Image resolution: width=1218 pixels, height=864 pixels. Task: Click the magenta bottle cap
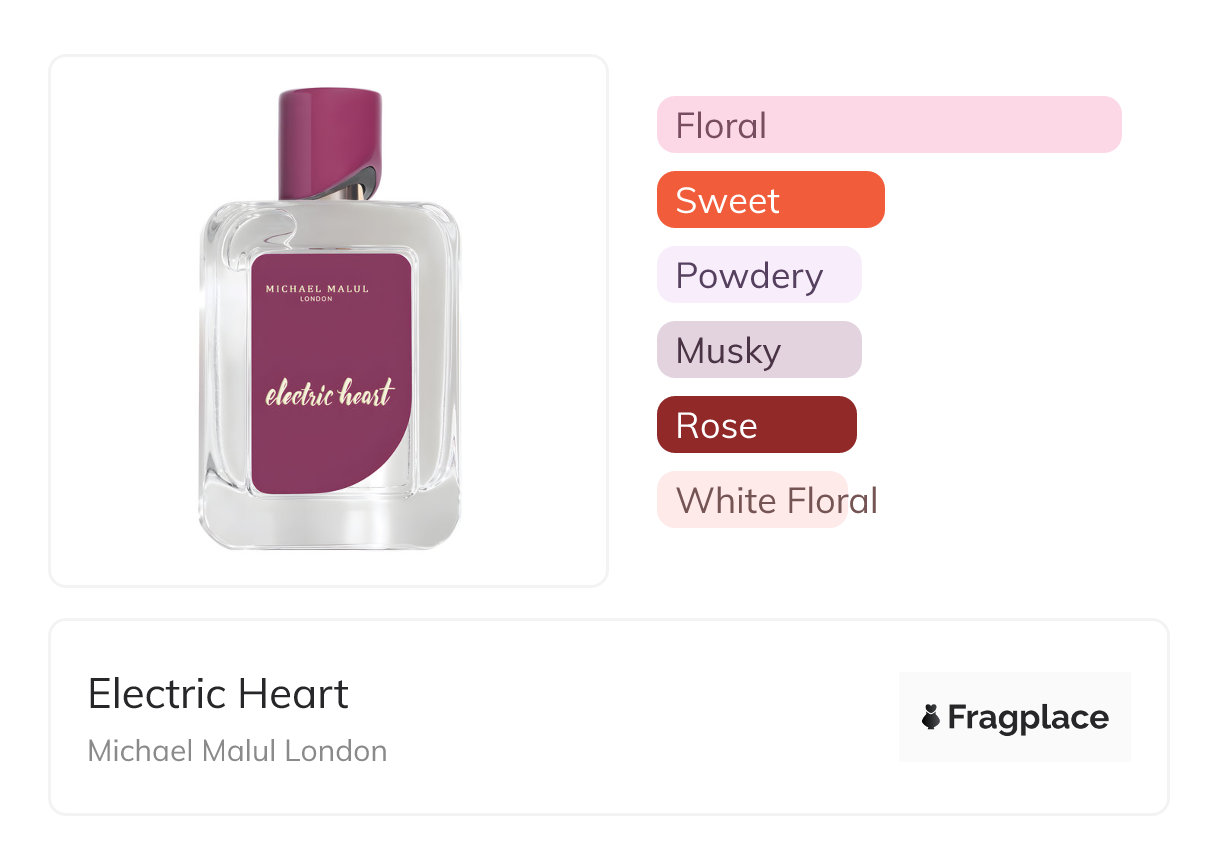(x=328, y=140)
